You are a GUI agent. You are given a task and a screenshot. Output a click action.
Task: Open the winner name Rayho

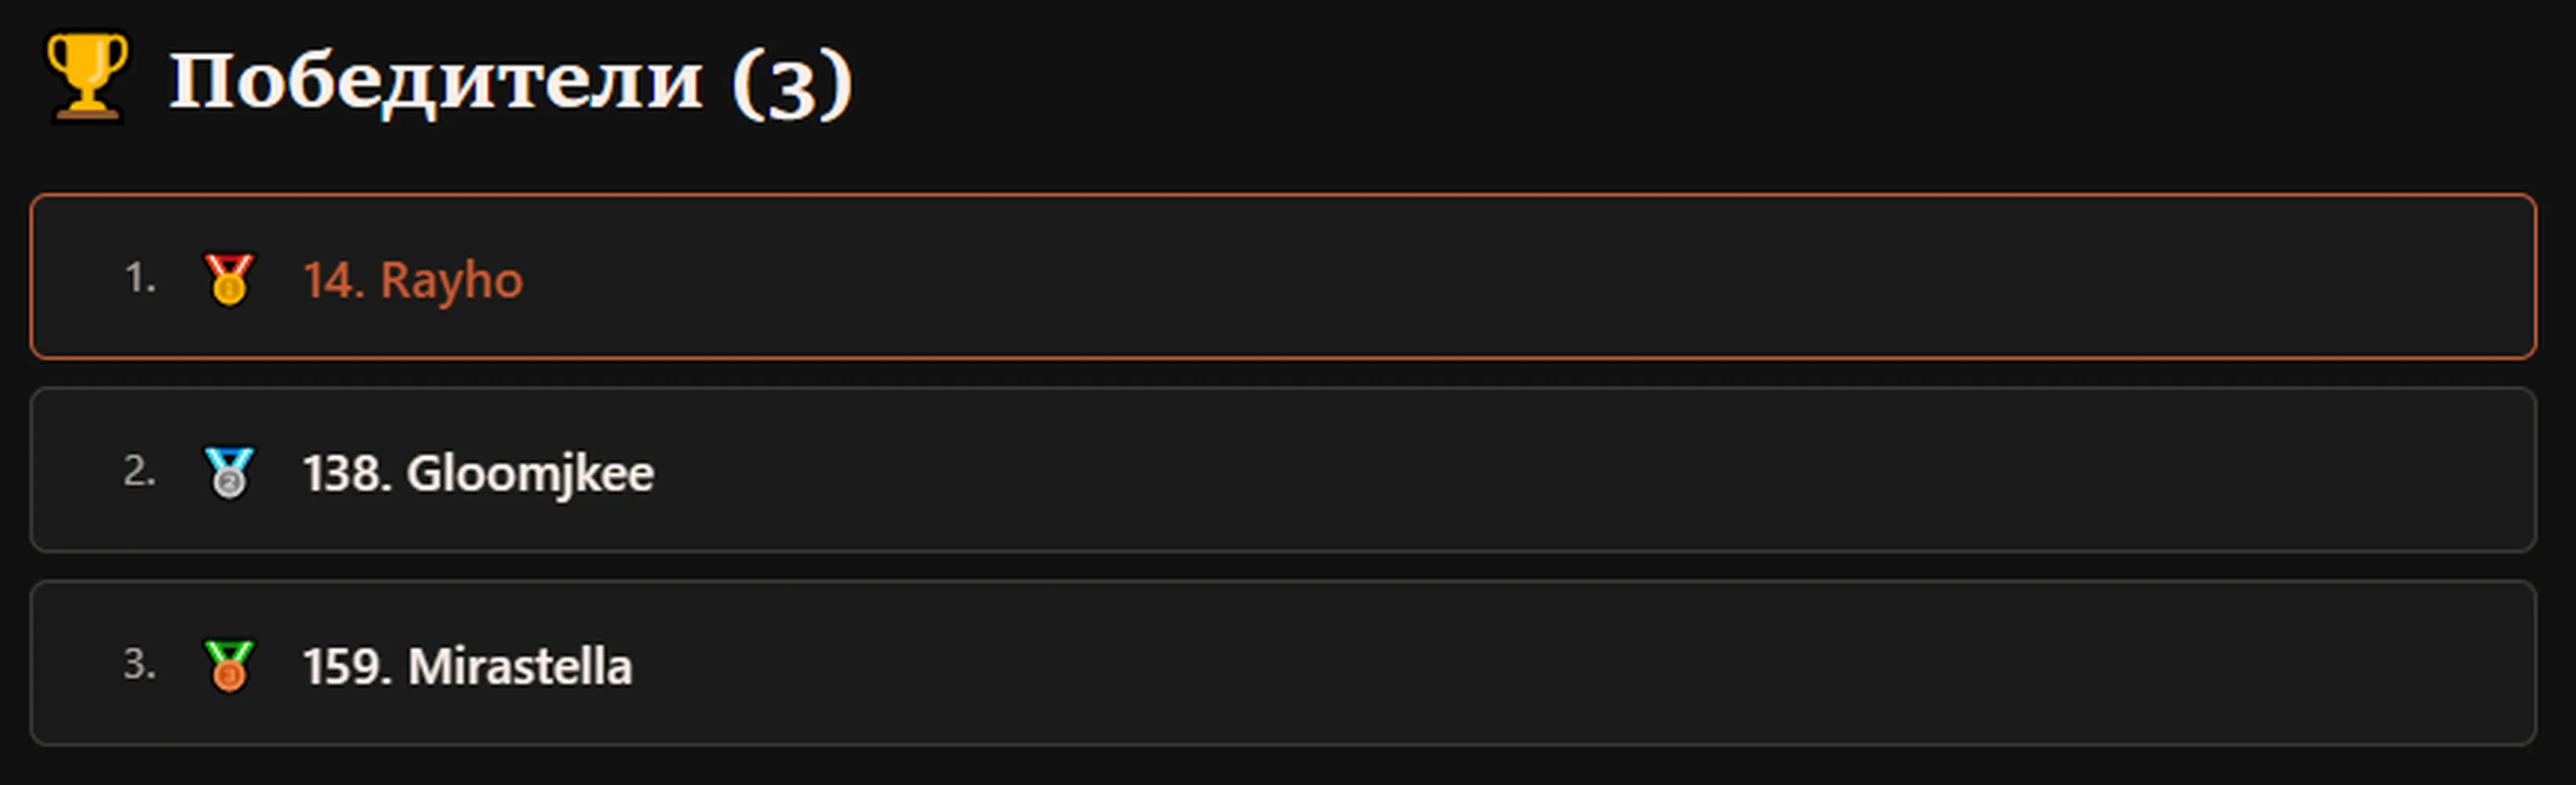pyautogui.click(x=451, y=281)
